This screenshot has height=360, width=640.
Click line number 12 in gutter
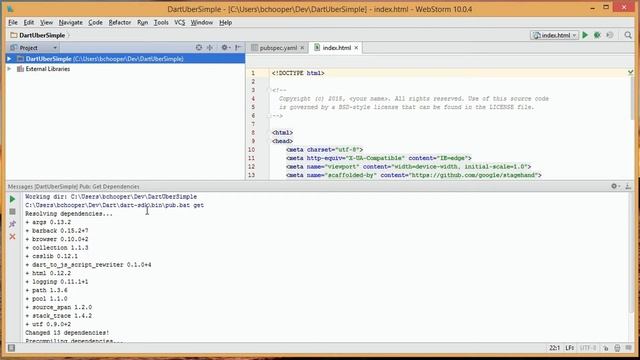coord(251,167)
